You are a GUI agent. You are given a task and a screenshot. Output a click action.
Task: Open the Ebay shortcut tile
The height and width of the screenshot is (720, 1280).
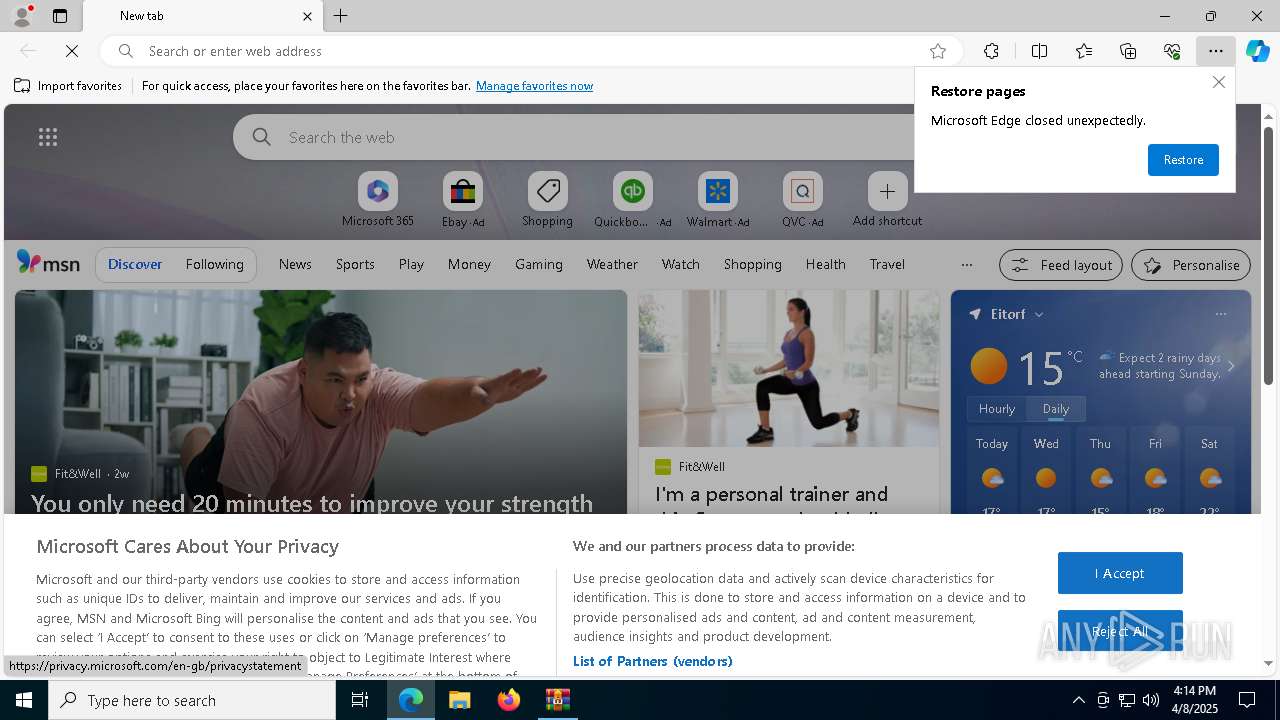[463, 200]
